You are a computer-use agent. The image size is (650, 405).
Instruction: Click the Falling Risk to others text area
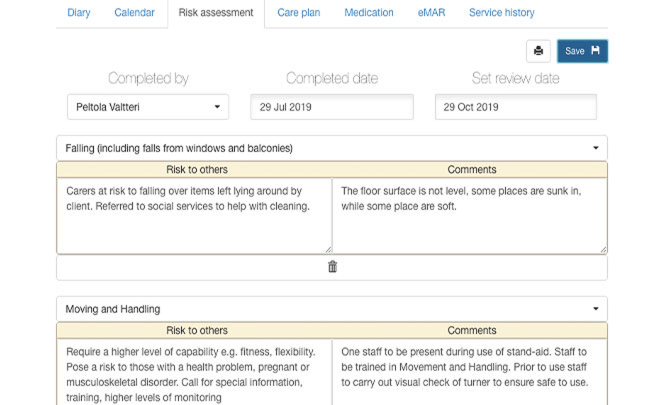[194, 216]
